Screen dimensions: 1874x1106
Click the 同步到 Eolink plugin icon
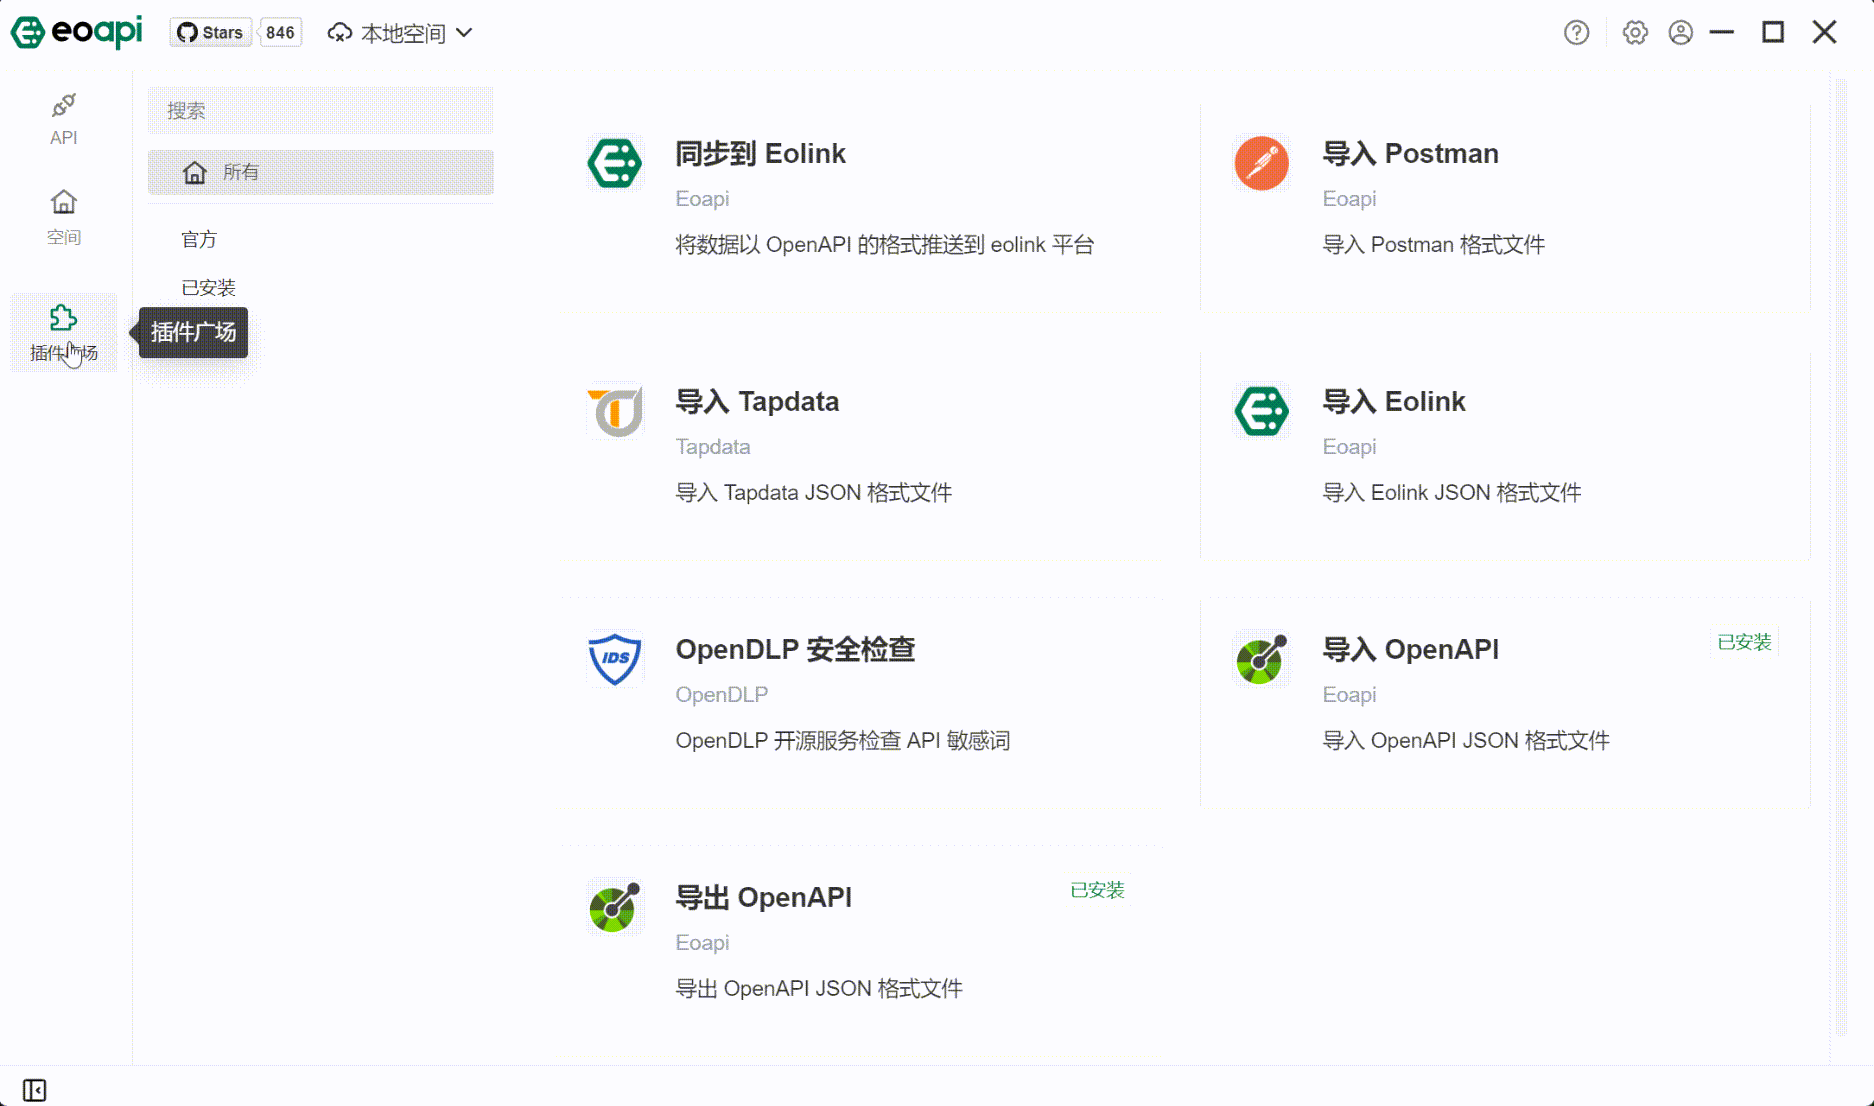click(613, 163)
